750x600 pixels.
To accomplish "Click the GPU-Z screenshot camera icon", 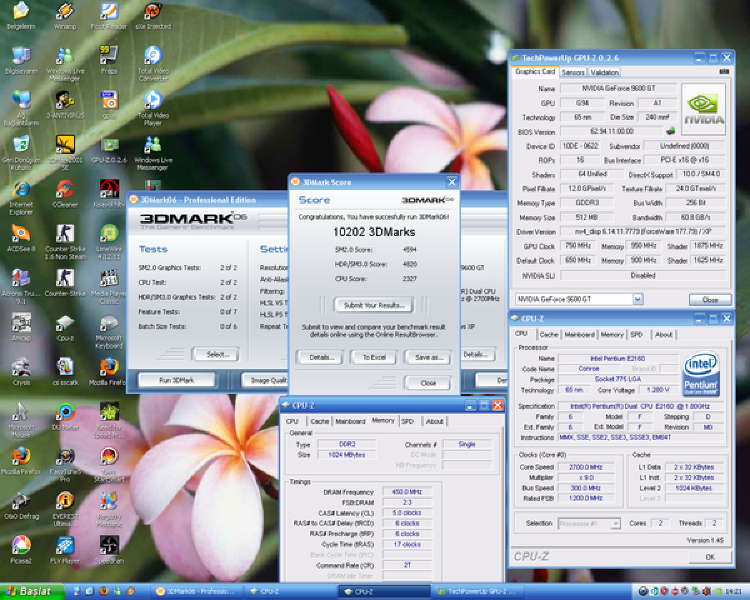I will tap(724, 72).
